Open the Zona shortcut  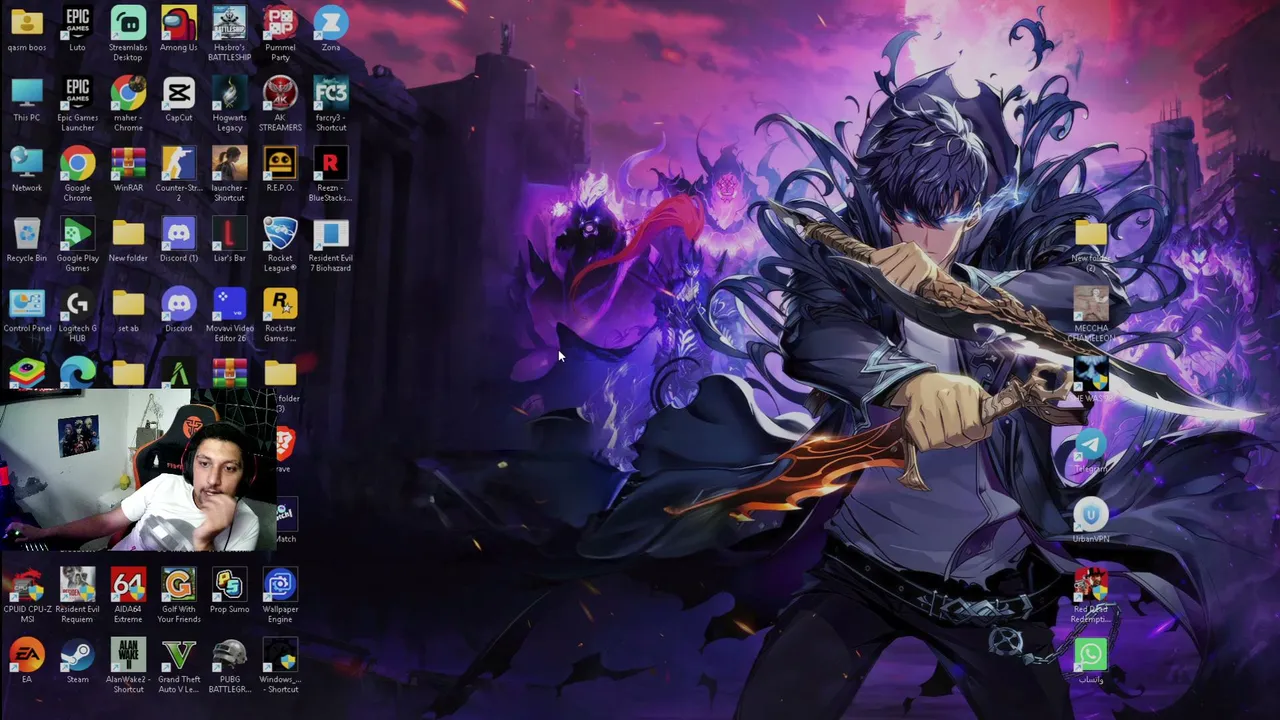(331, 29)
